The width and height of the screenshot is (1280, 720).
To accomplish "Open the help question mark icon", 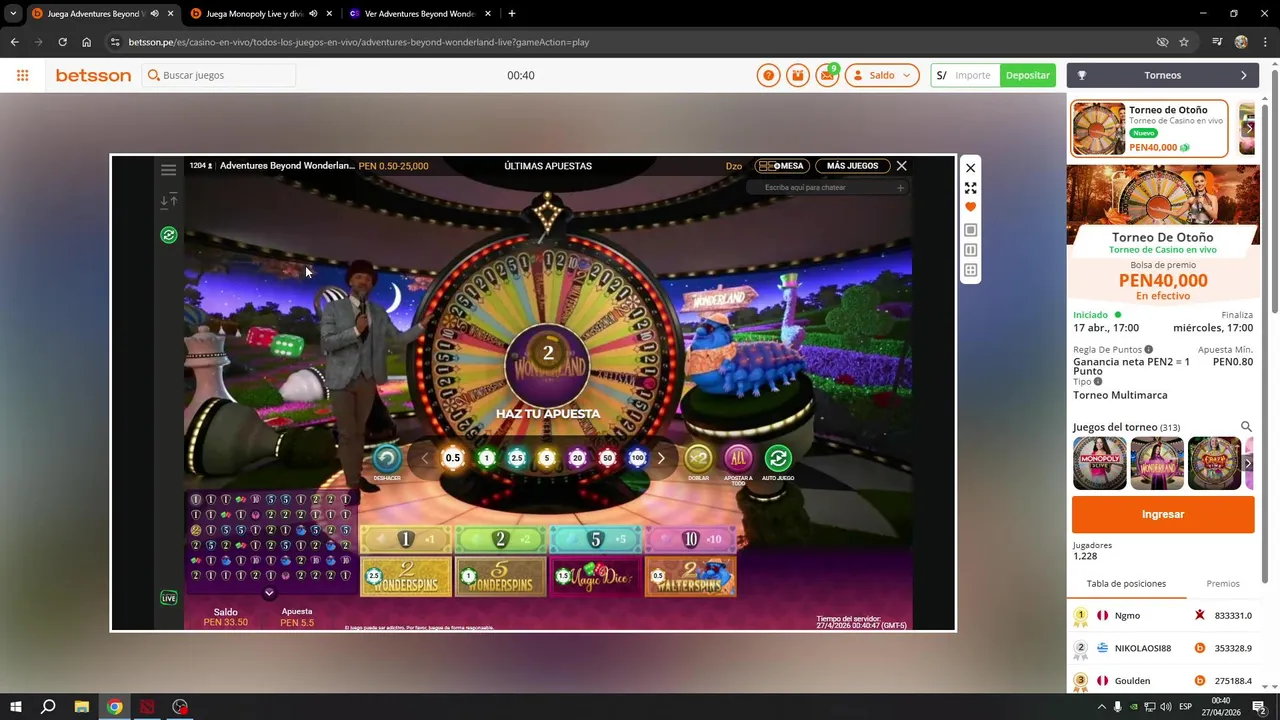I will (x=768, y=75).
